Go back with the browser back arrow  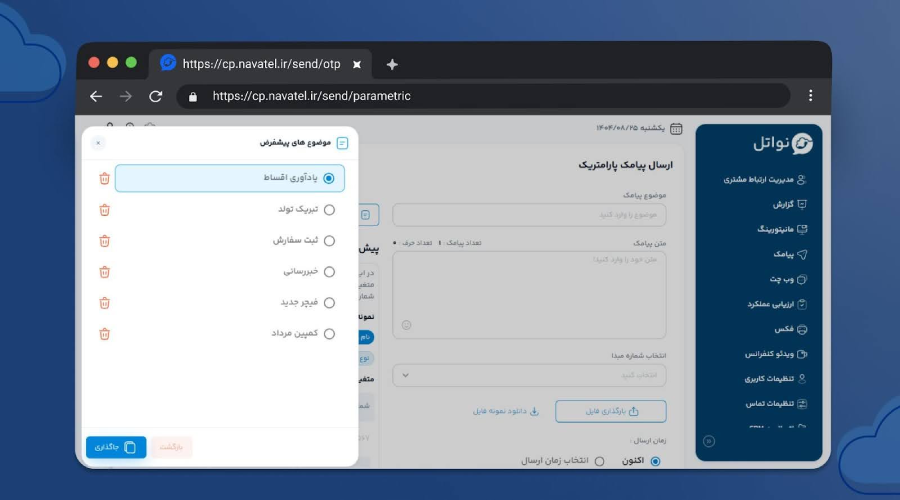tap(96, 96)
